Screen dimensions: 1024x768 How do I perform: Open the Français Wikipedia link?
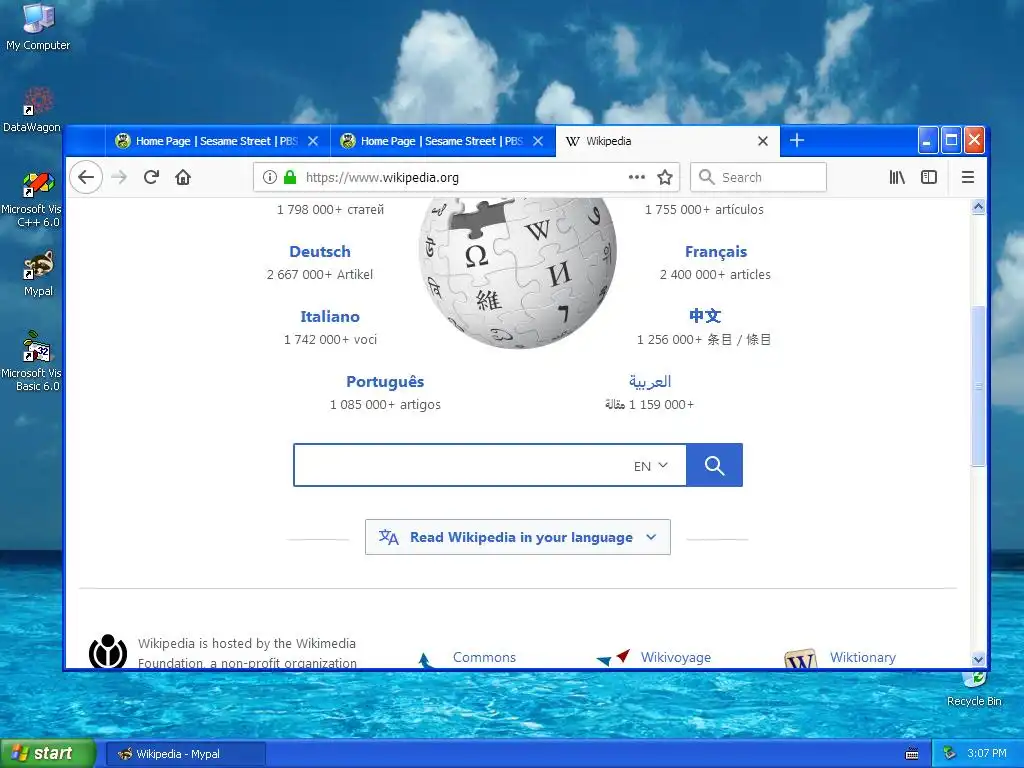[716, 251]
